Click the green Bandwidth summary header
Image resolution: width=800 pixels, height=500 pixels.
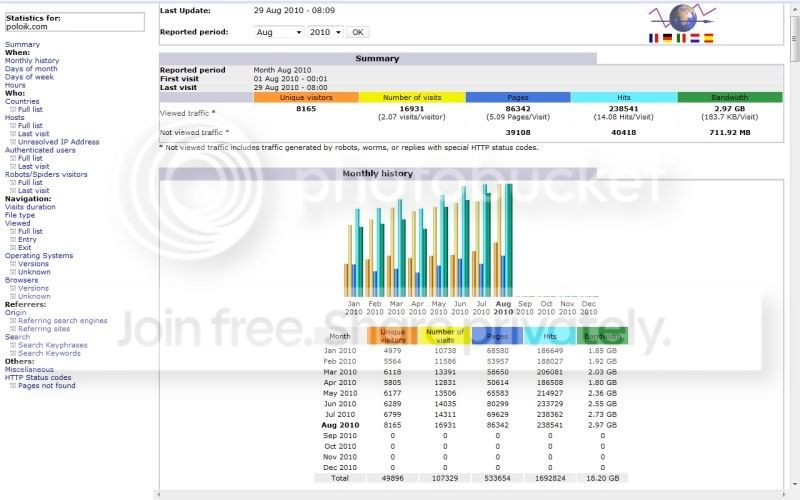click(730, 97)
